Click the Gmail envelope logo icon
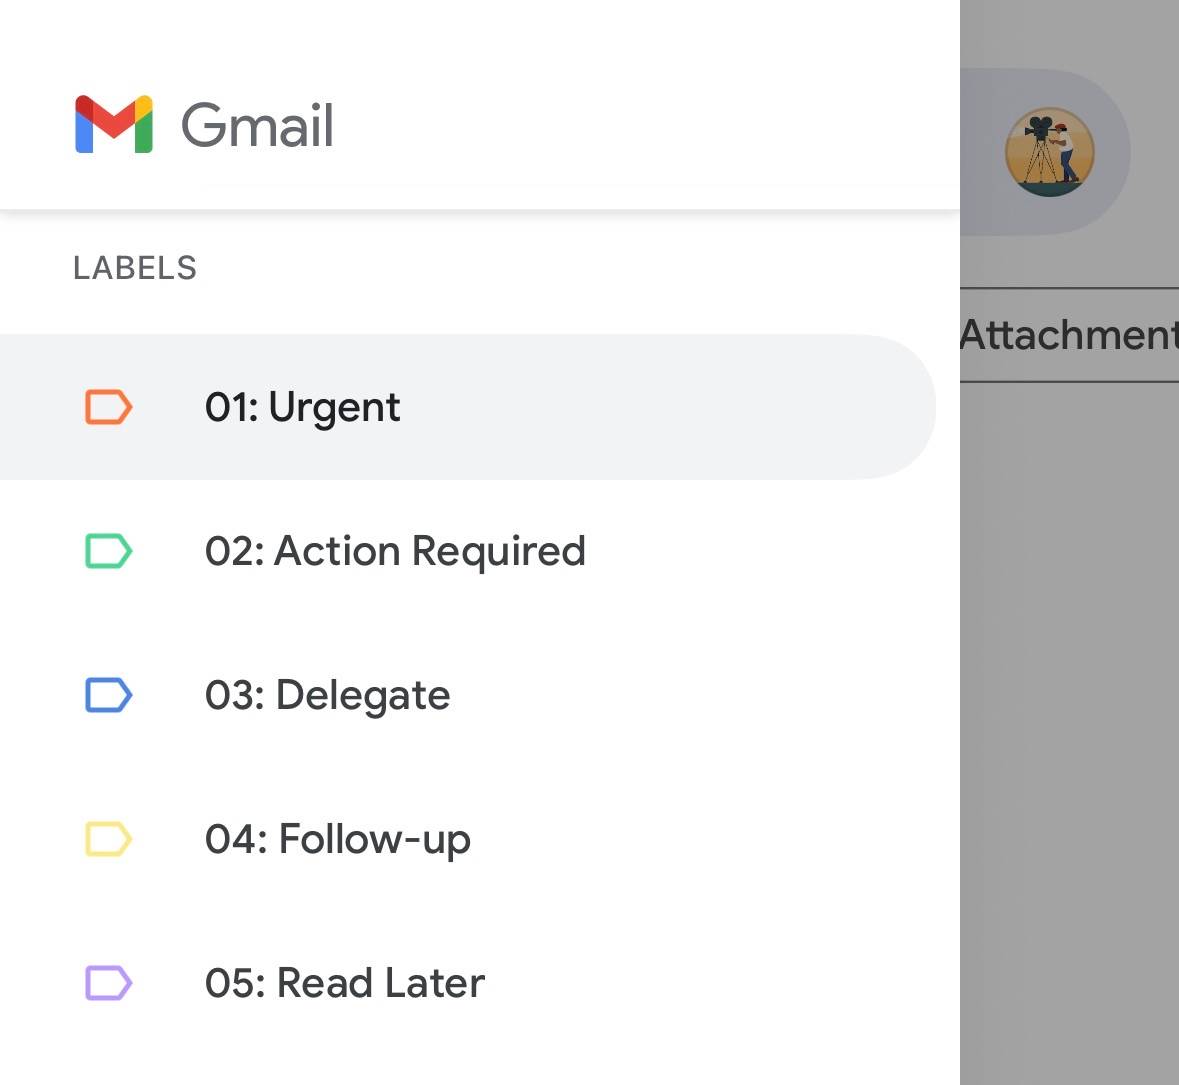 pos(114,124)
